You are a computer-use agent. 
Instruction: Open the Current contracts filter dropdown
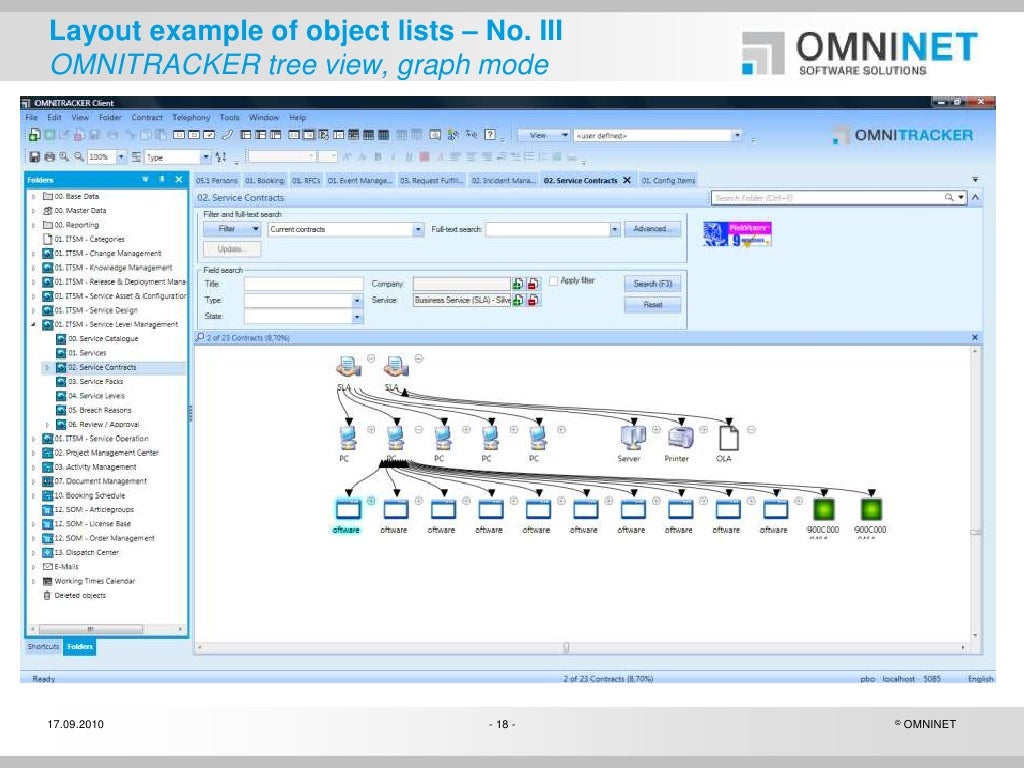[418, 229]
